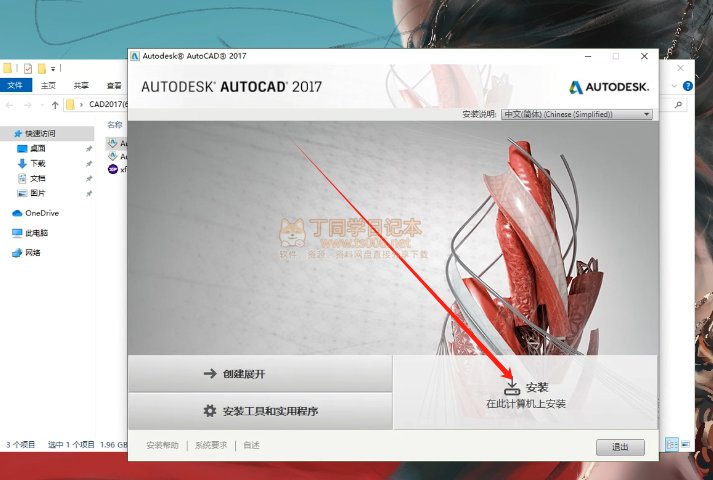Screen dimensions: 713x480
Task: Switch to the 主页 ribbon tab
Action: 48,85
